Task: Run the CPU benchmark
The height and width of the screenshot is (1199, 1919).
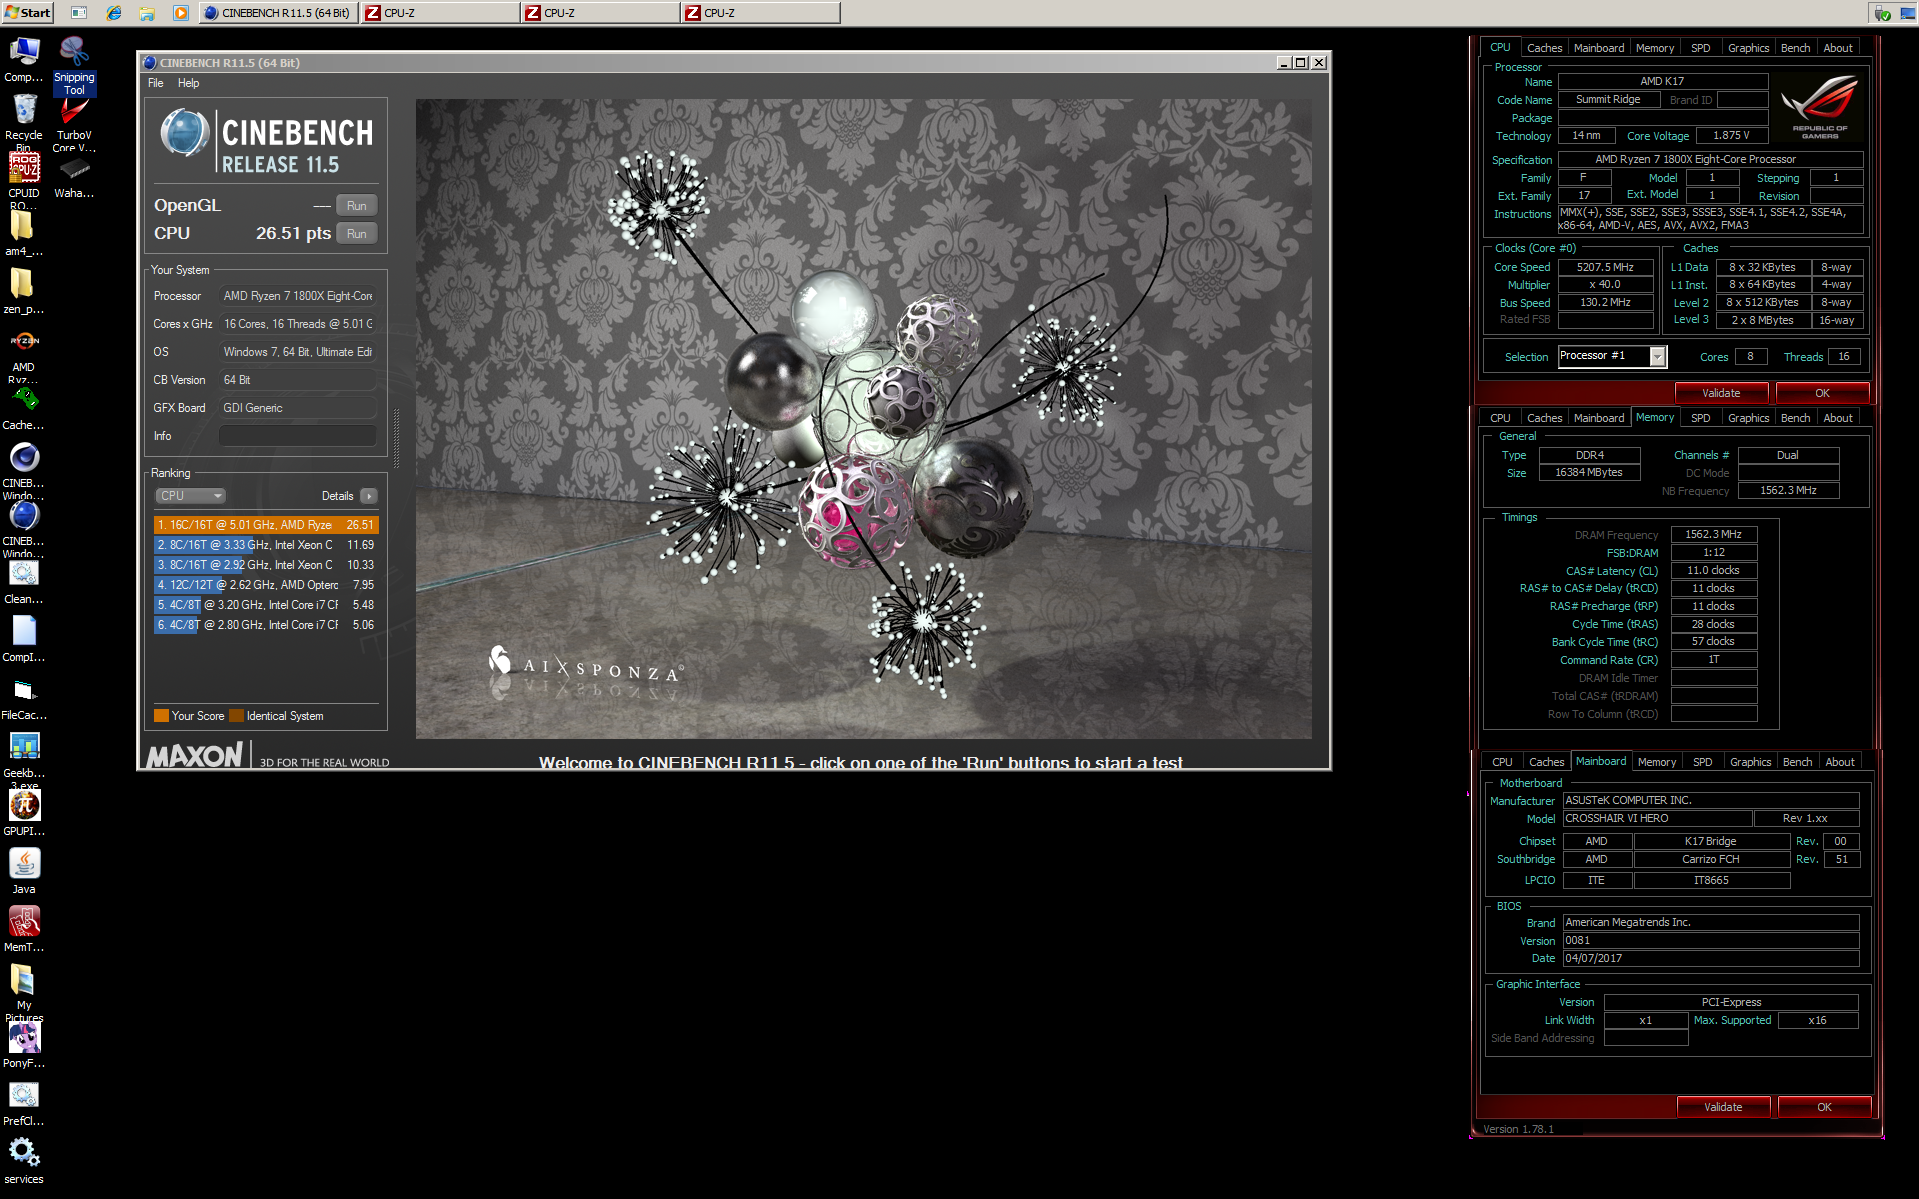Action: (x=356, y=234)
